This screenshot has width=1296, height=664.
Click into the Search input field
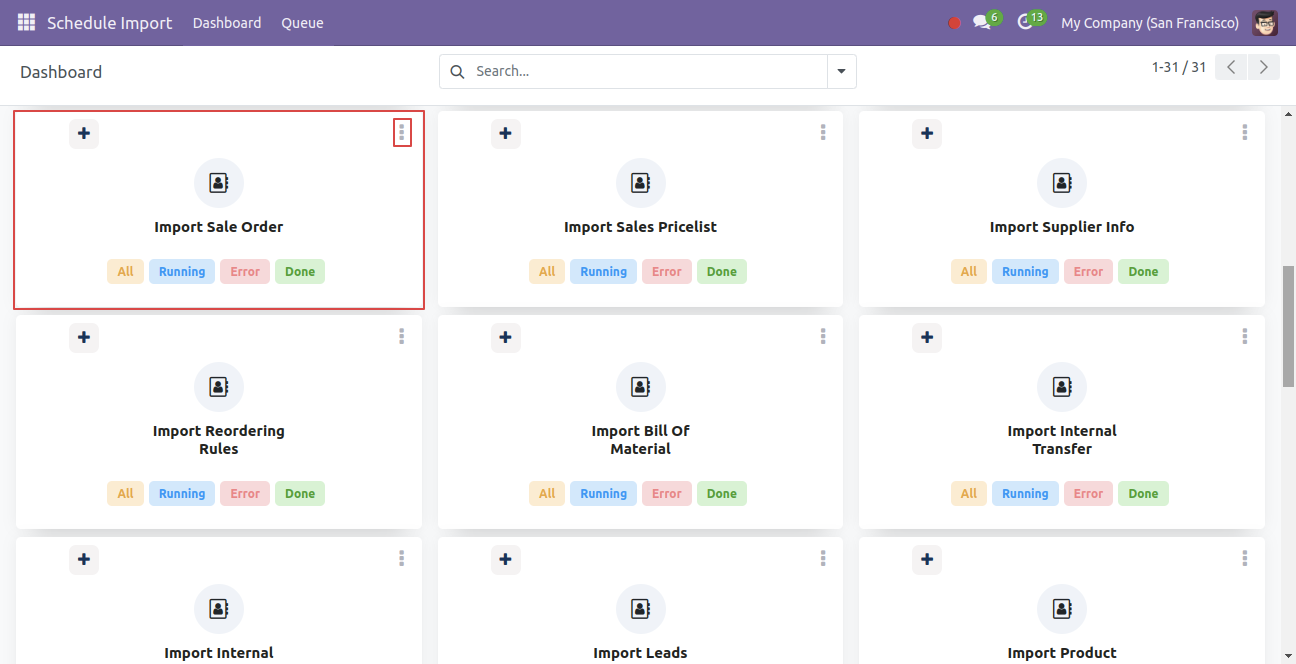click(x=648, y=72)
